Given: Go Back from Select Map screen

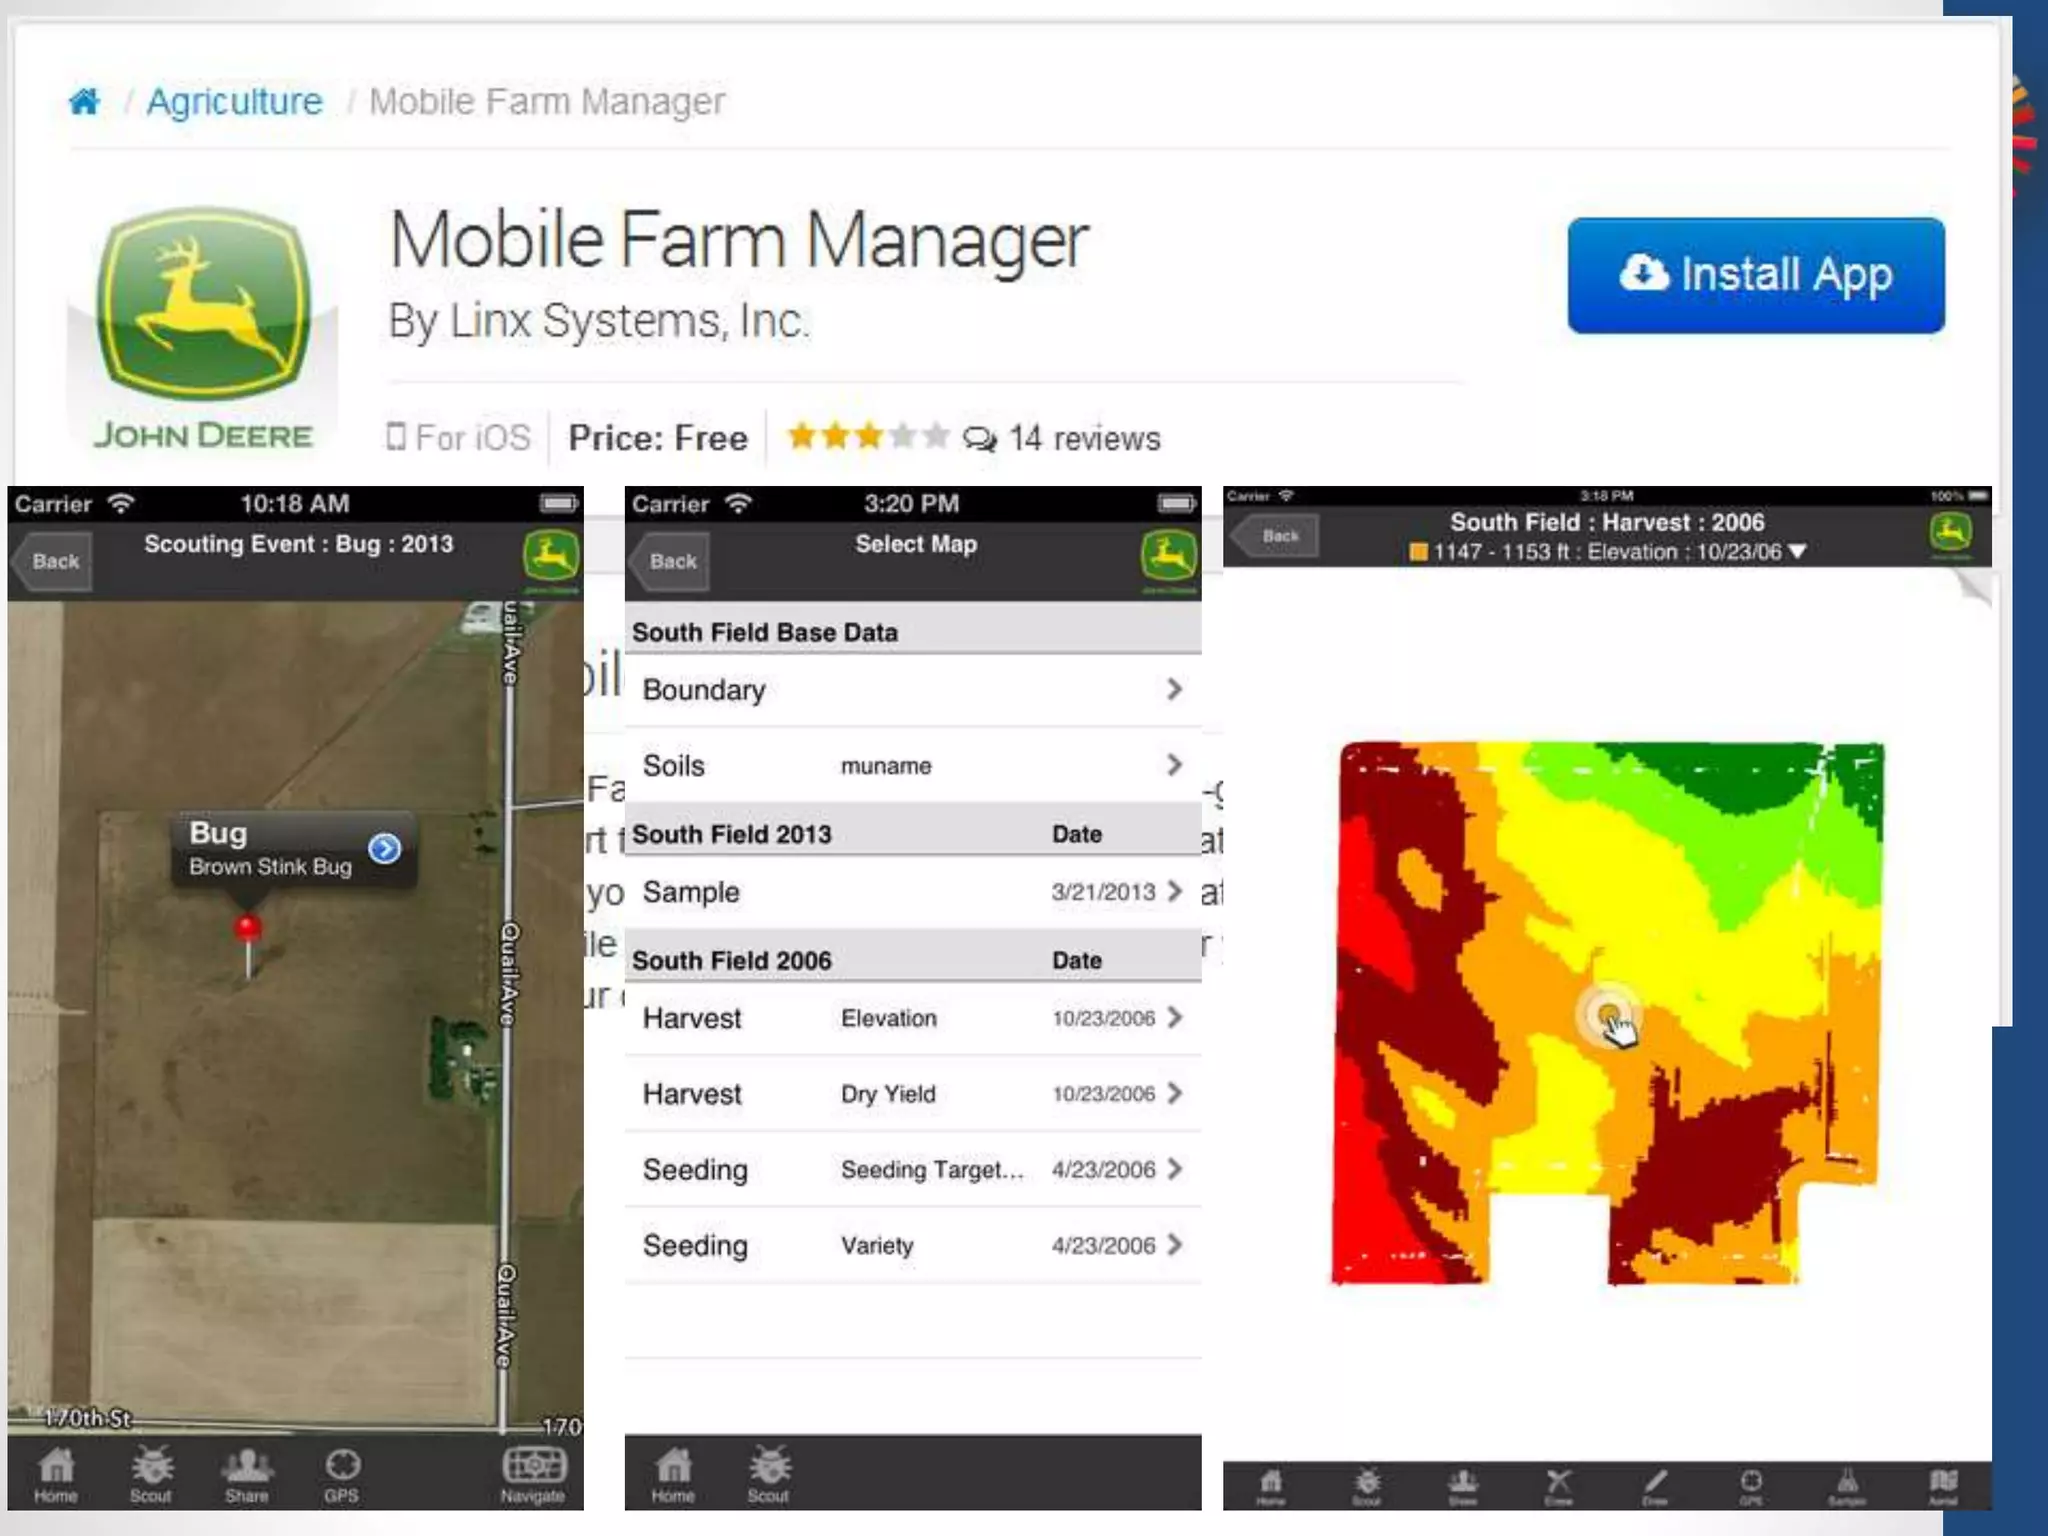Looking at the screenshot, I should point(671,561).
